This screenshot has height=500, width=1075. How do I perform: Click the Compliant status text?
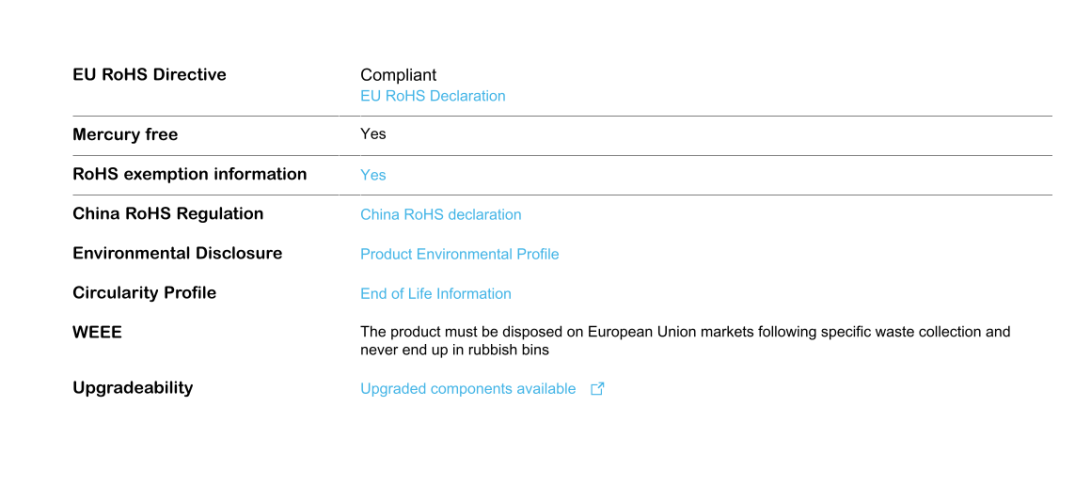point(398,75)
